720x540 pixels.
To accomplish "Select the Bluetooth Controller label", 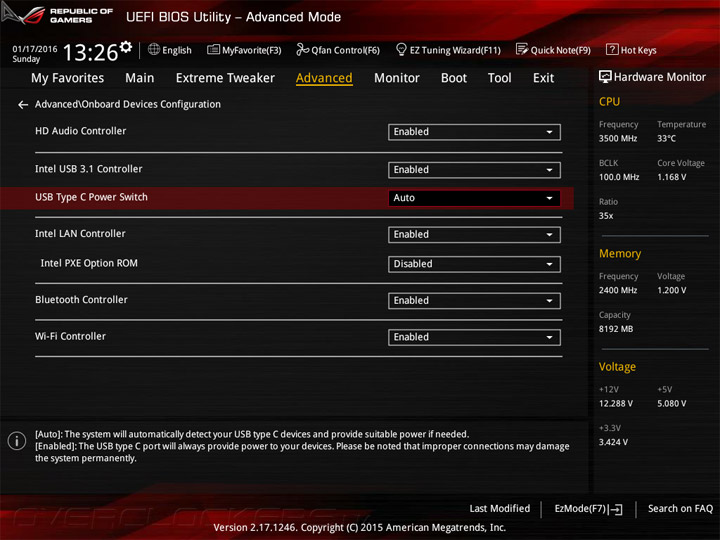I will [x=81, y=300].
